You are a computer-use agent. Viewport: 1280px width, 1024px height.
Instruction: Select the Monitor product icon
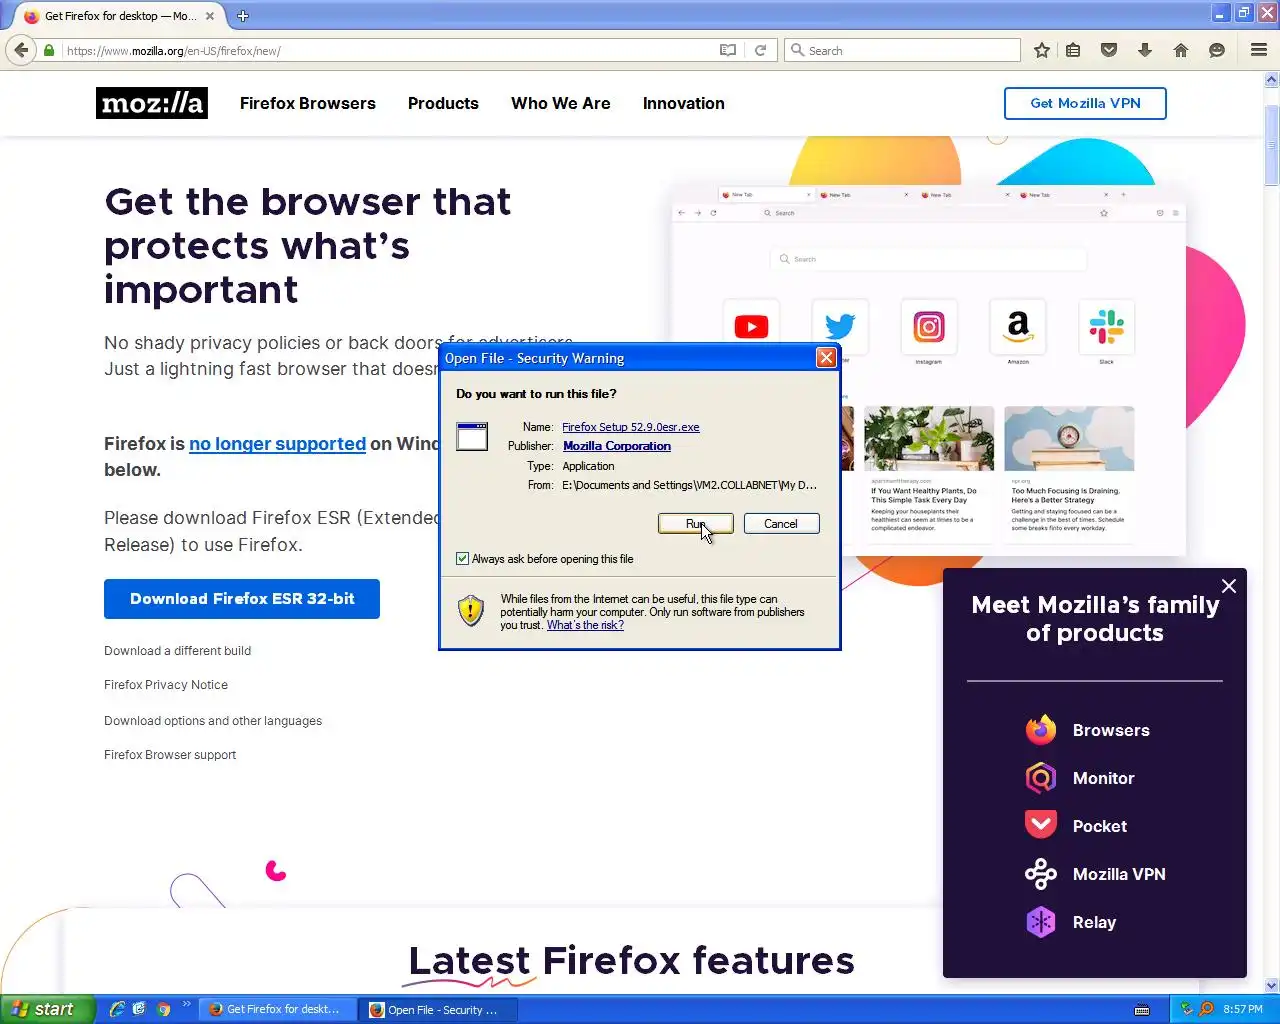point(1041,778)
